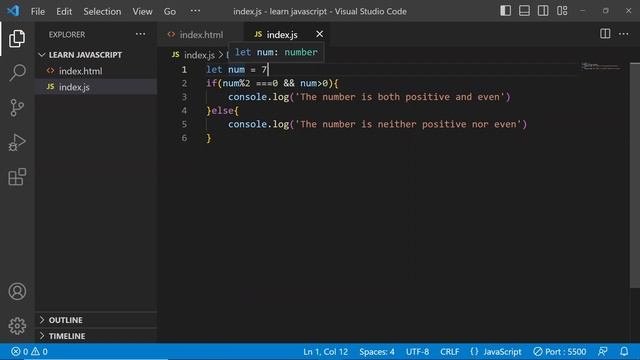Open the File menu
The height and width of the screenshot is (360, 640).
[38, 11]
